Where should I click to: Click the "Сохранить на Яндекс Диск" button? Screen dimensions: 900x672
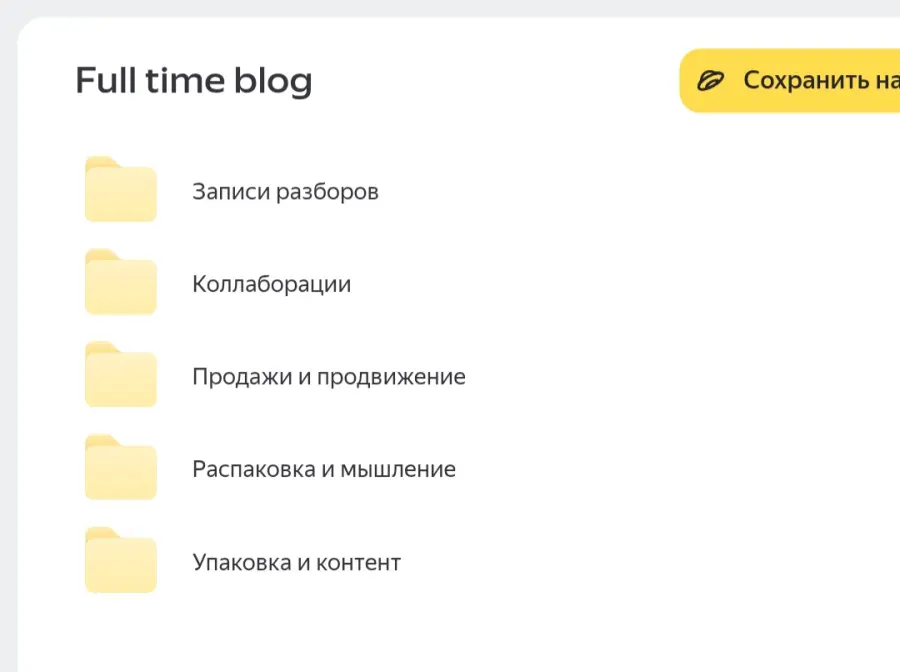click(x=800, y=80)
